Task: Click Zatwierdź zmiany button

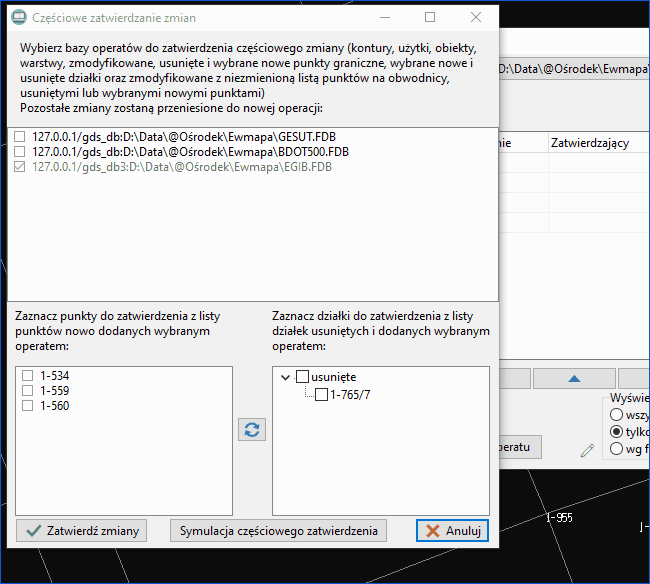Action: click(82, 531)
